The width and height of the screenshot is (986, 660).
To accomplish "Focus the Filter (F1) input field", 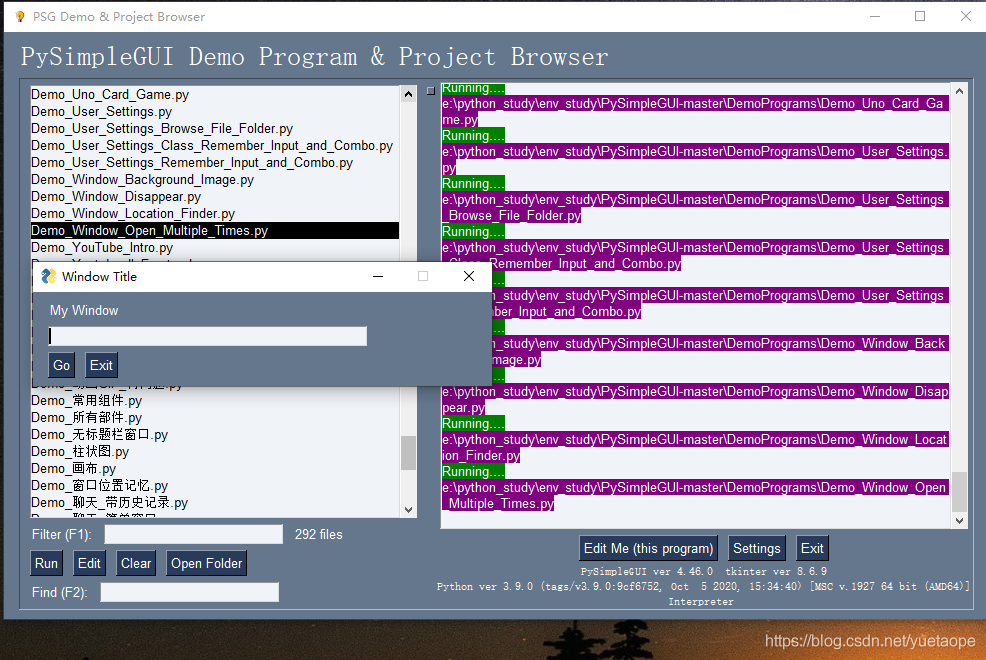I will [194, 534].
